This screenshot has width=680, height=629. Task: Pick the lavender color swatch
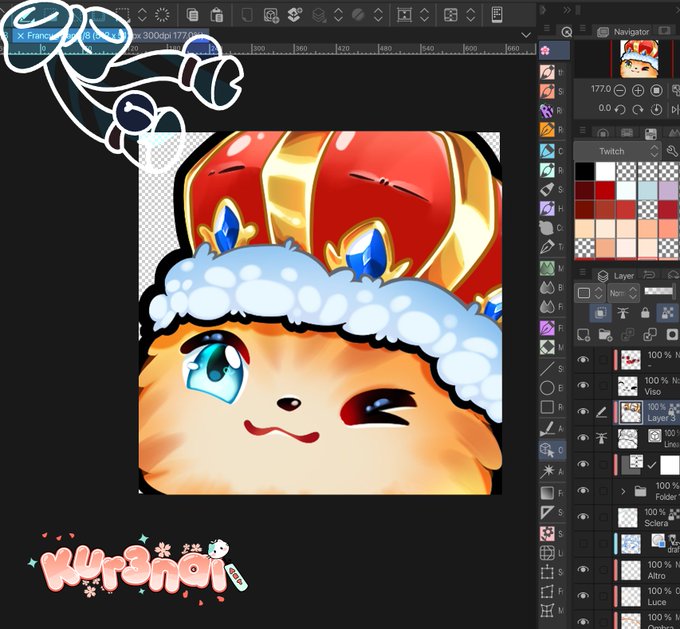pos(668,190)
